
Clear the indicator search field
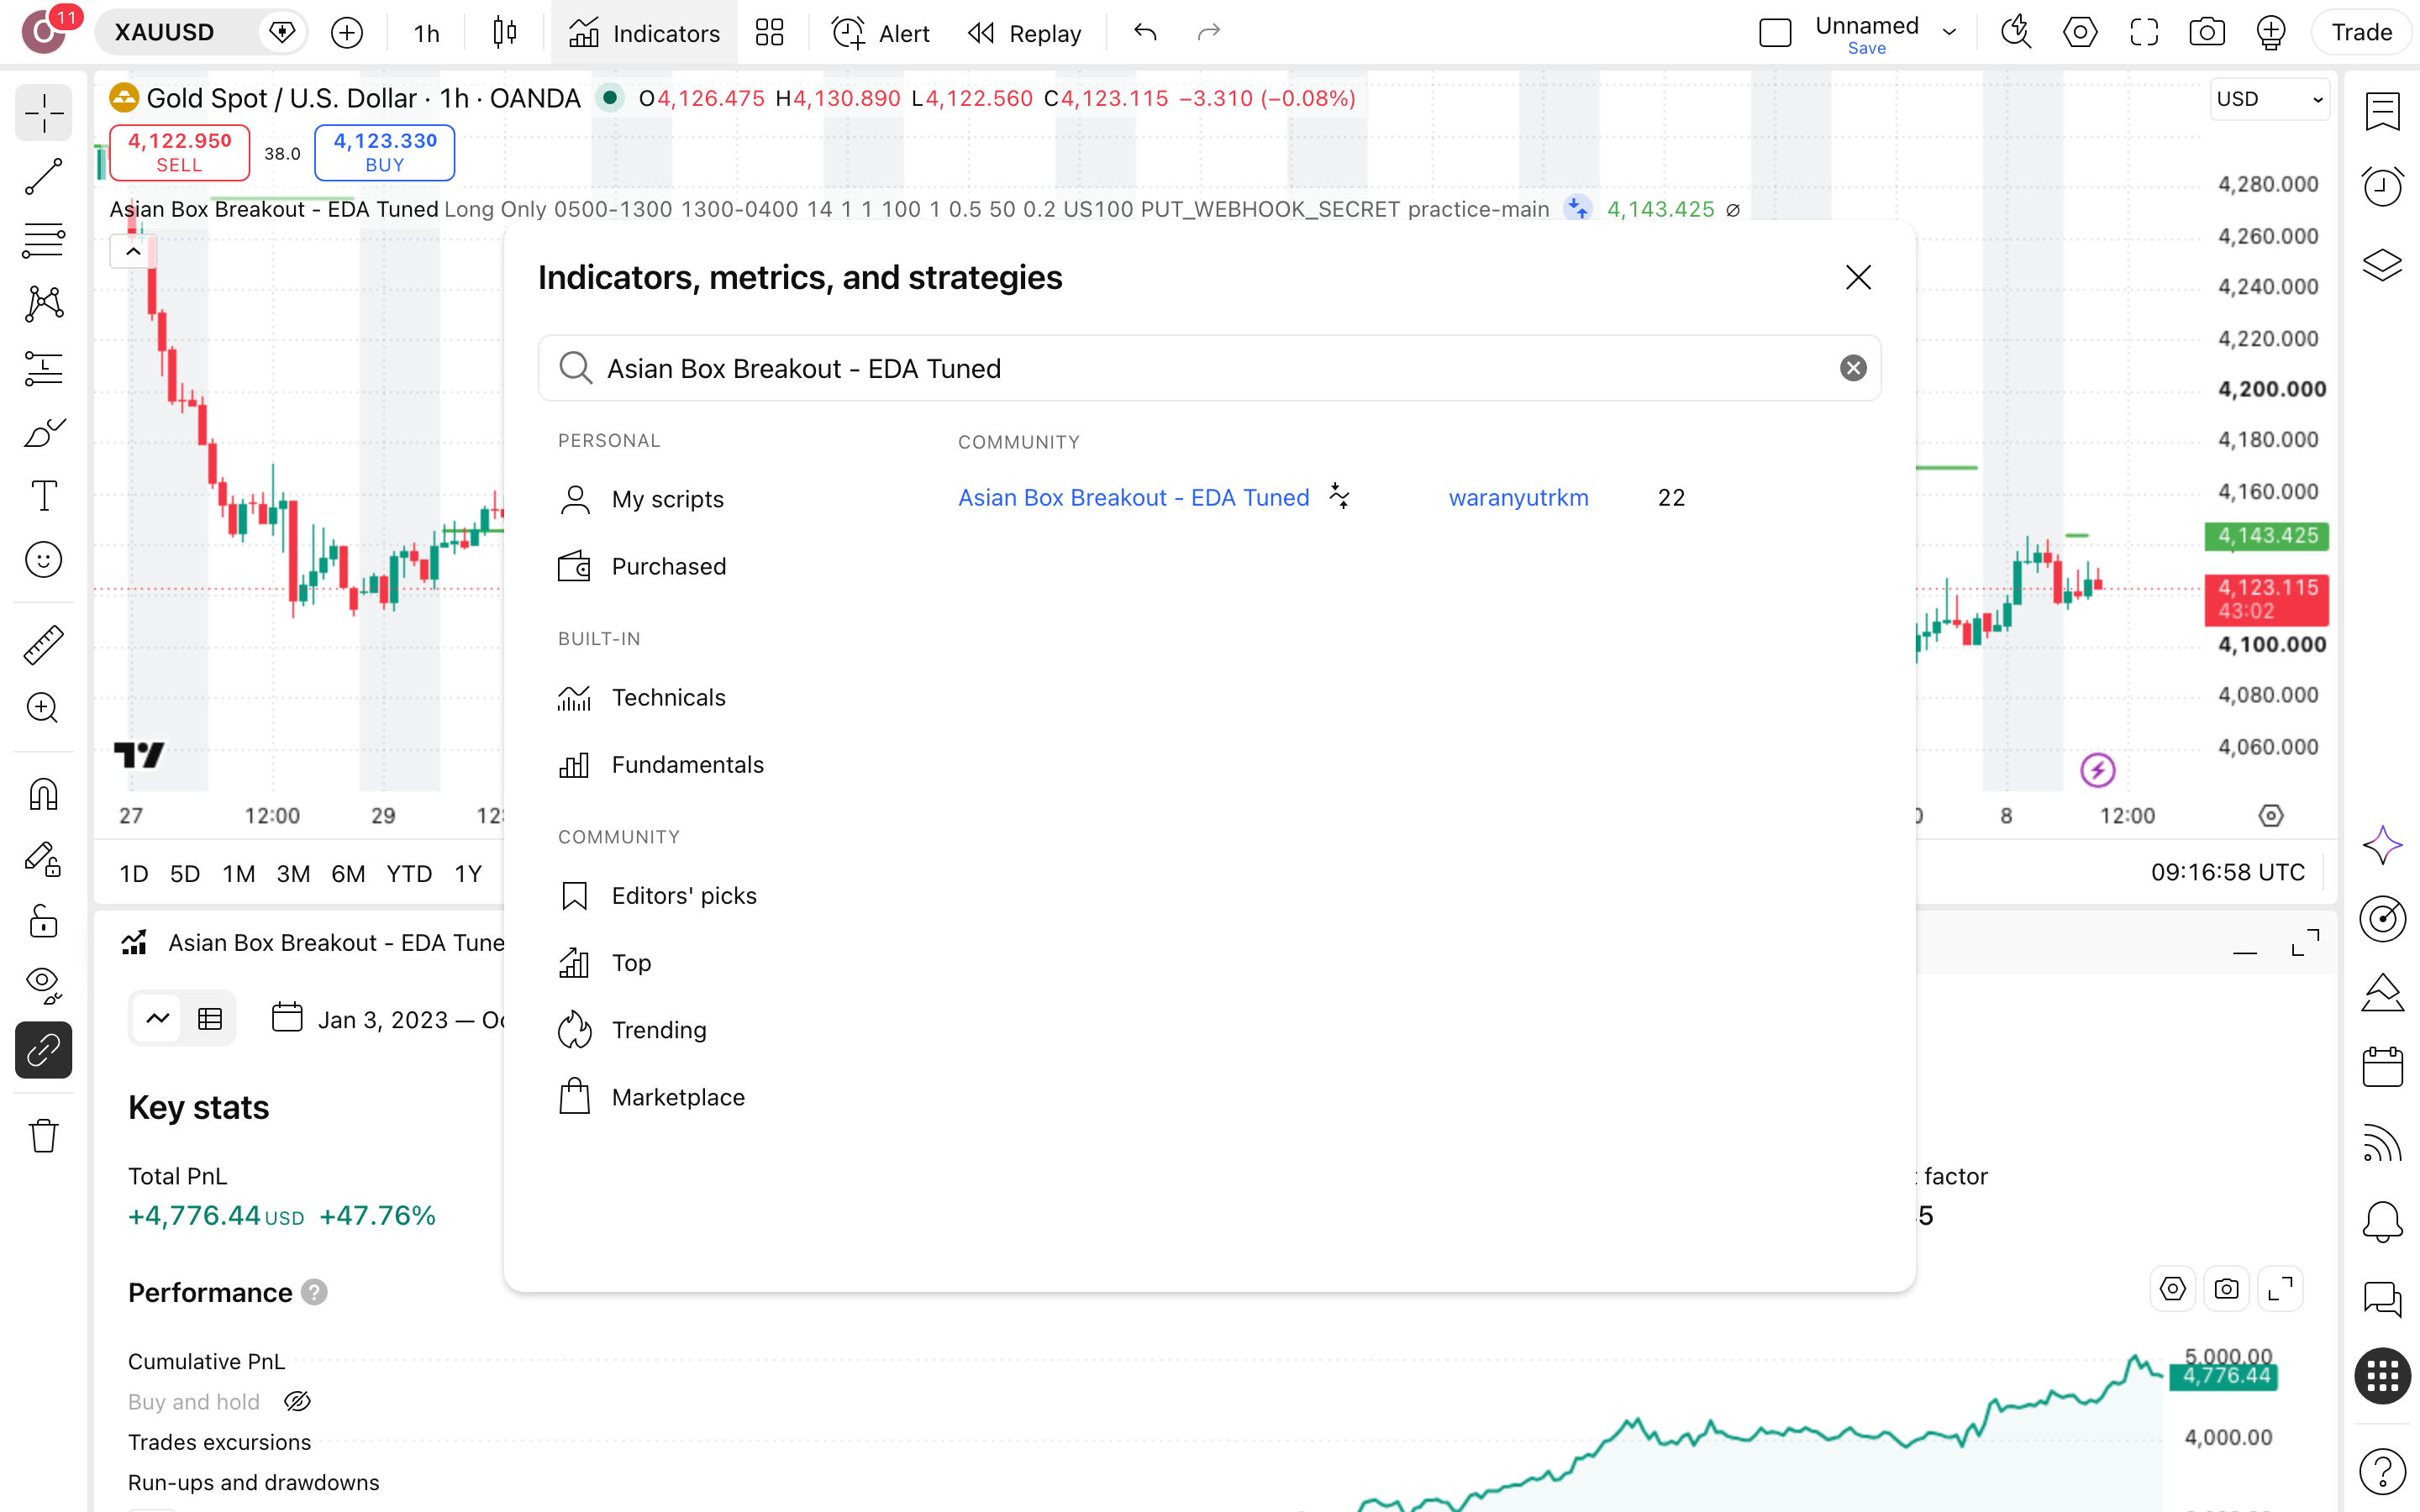(1853, 368)
